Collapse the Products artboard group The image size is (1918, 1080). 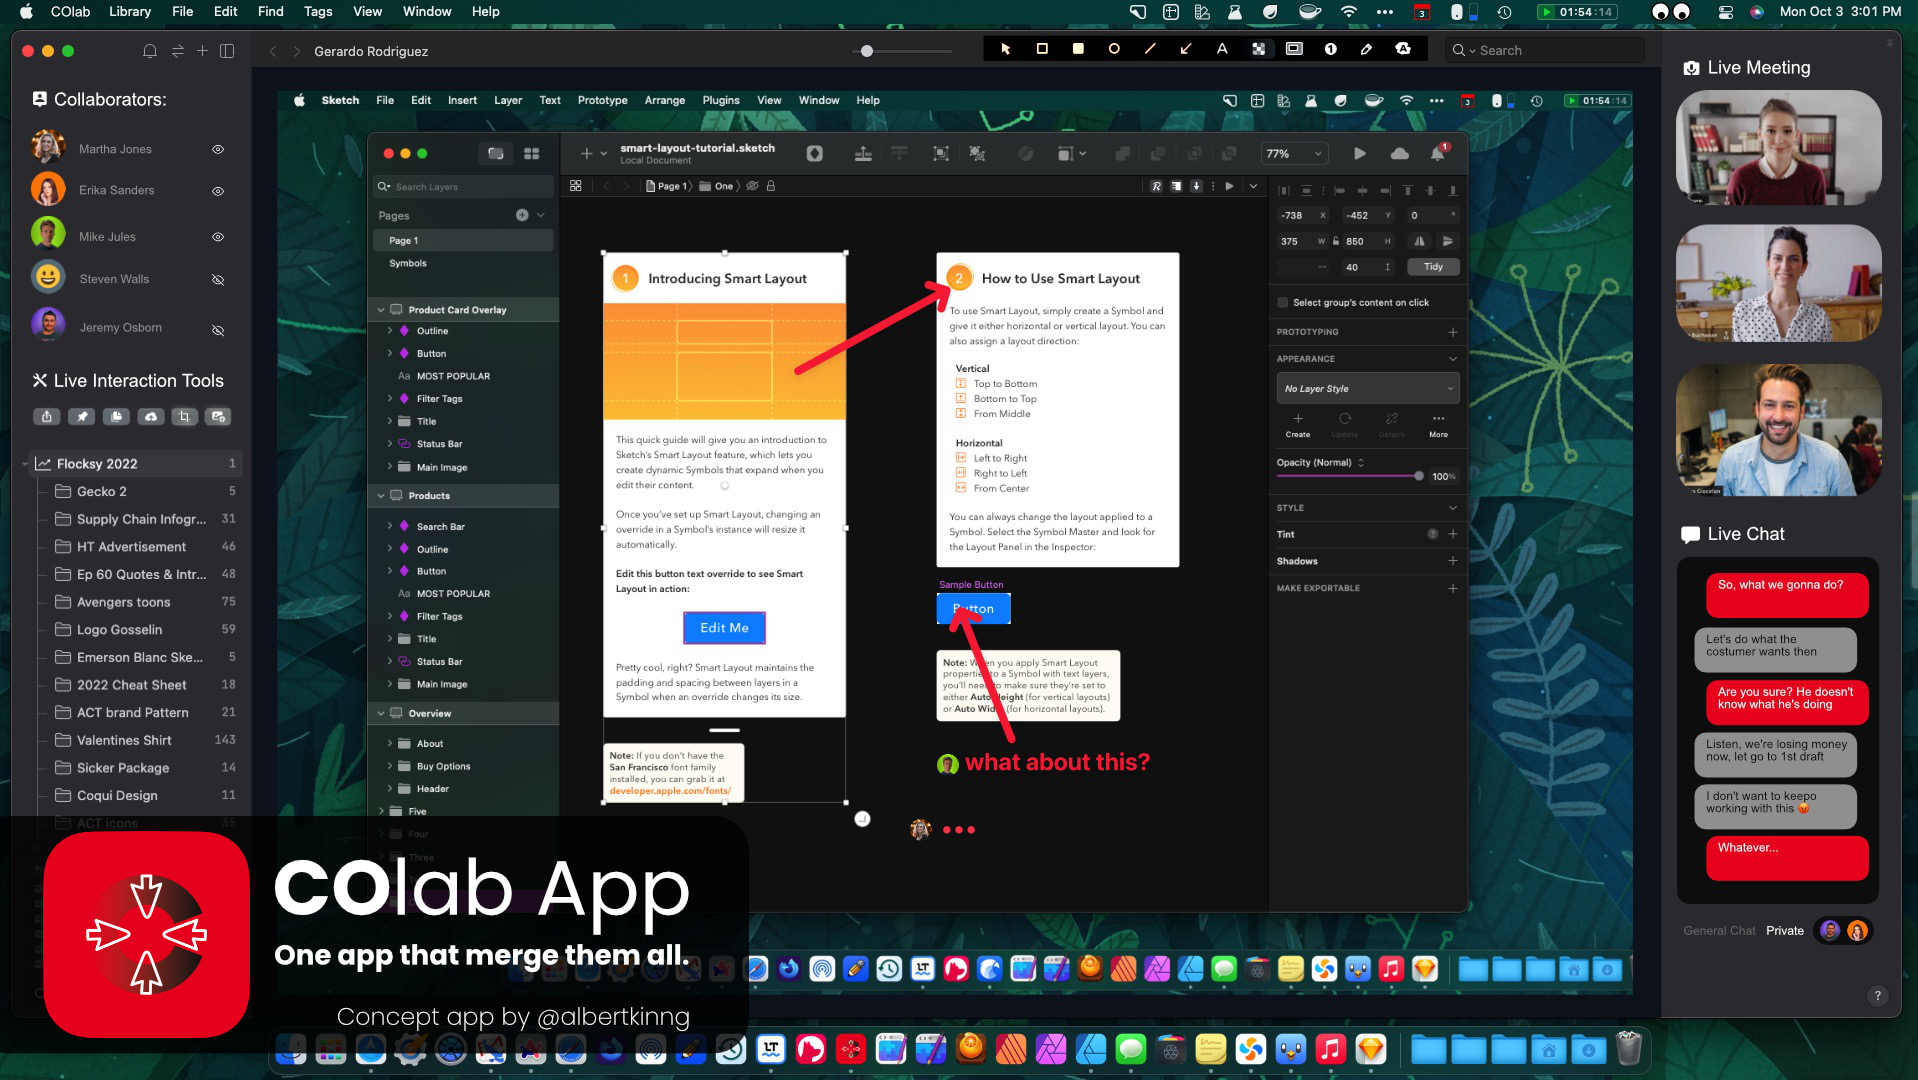click(381, 496)
